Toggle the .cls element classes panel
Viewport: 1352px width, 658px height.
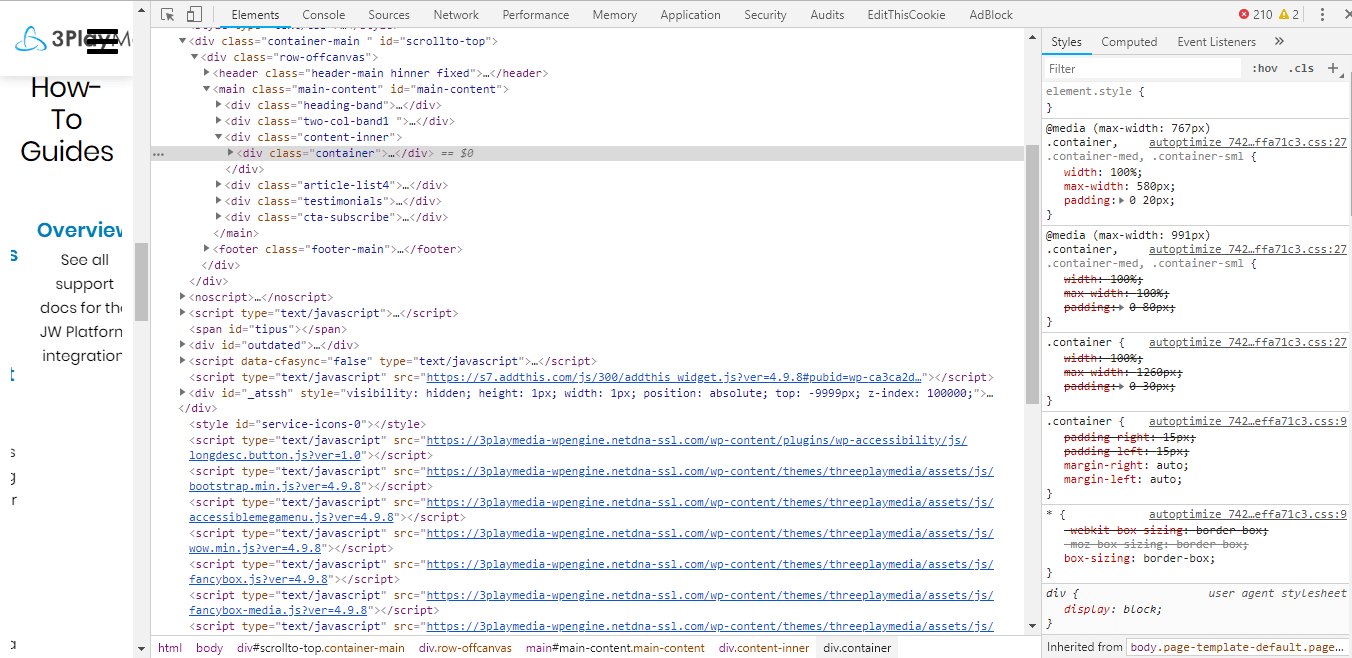[x=1302, y=68]
